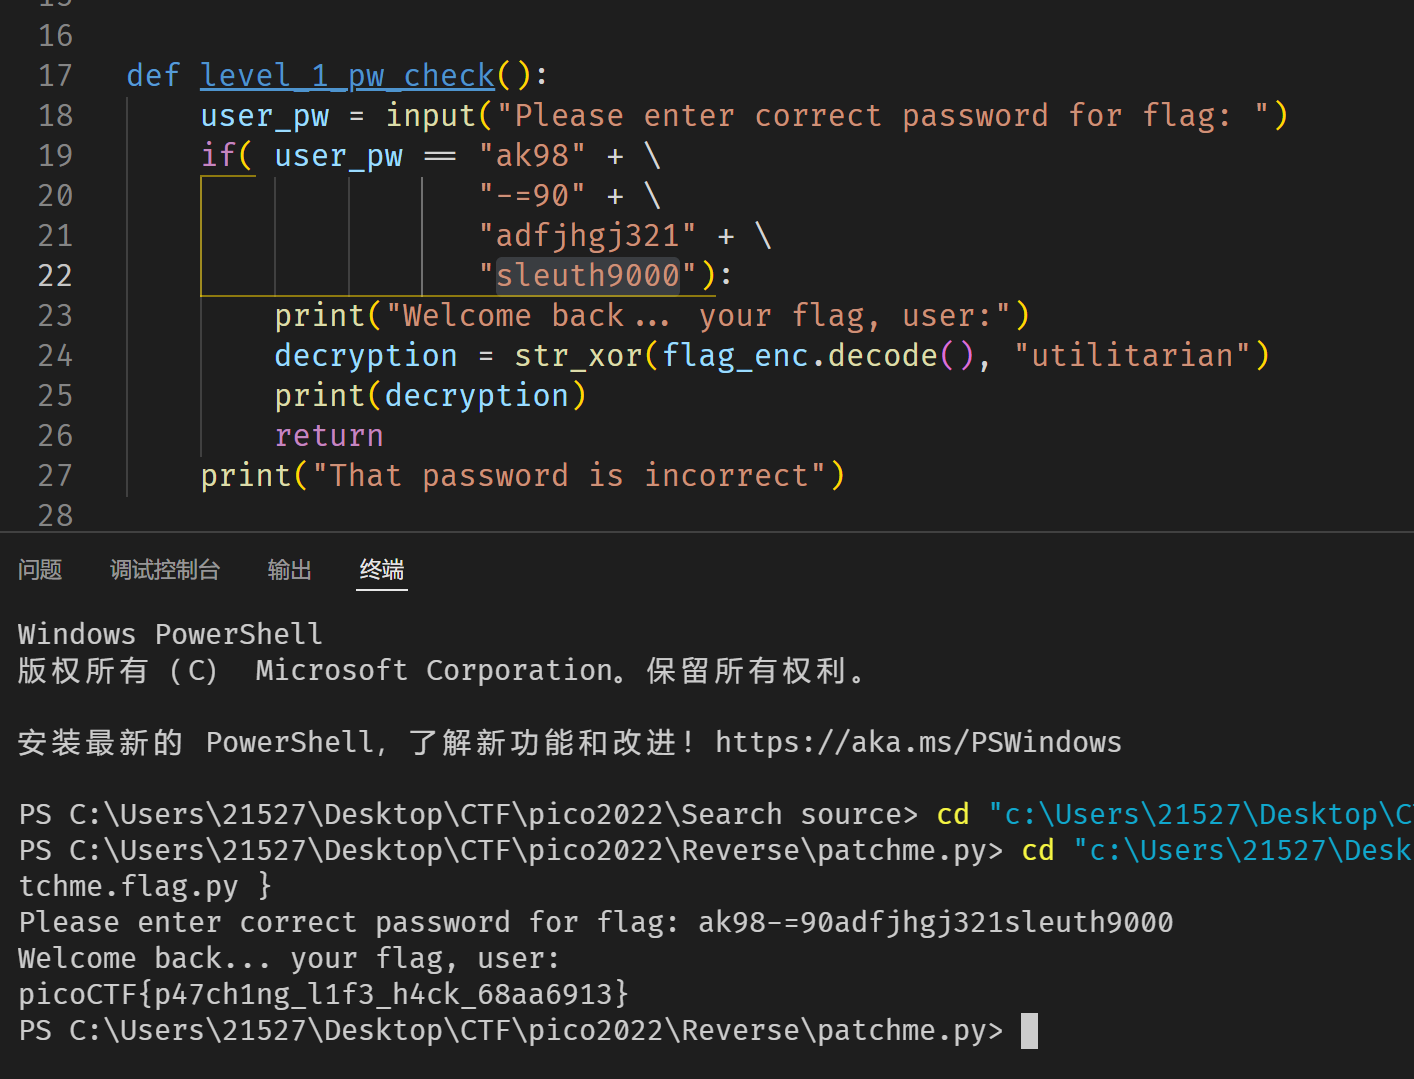The height and width of the screenshot is (1079, 1414).
Task: Click the str_xor function call
Action: pyautogui.click(x=578, y=355)
